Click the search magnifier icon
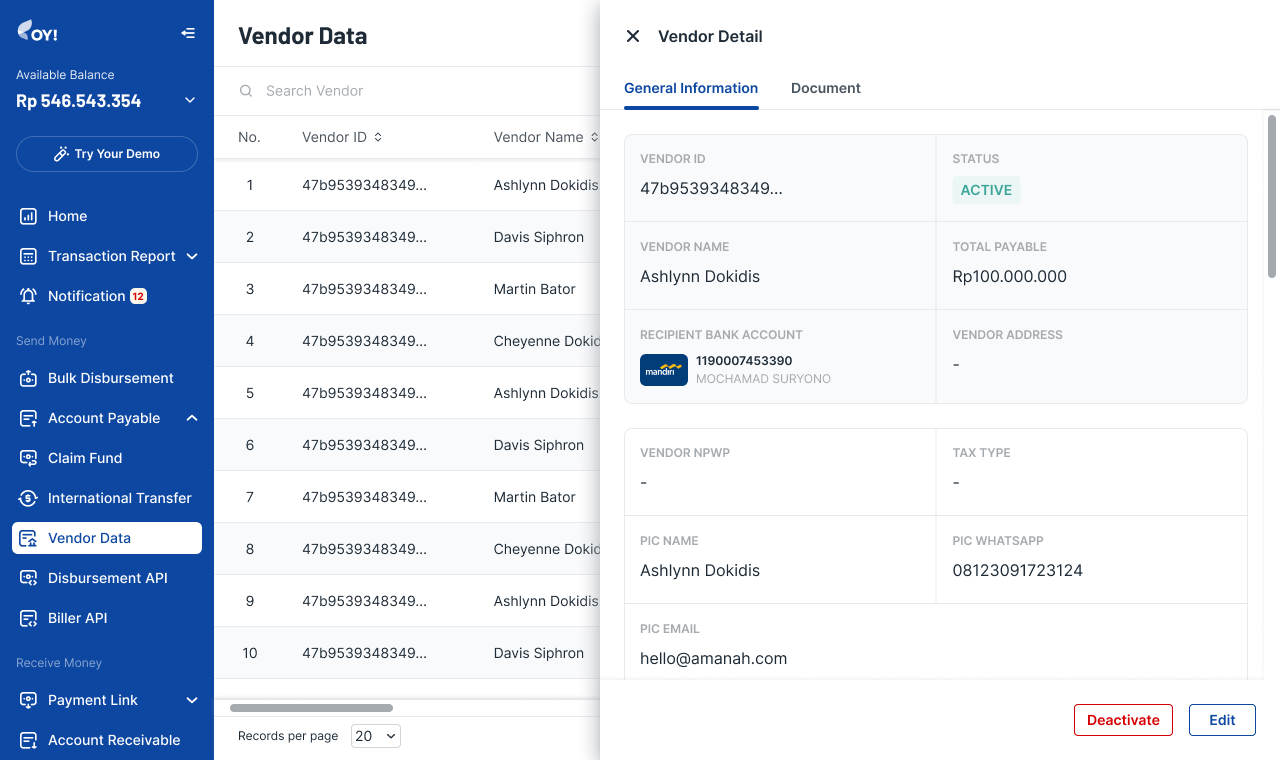Image resolution: width=1280 pixels, height=760 pixels. [x=246, y=91]
